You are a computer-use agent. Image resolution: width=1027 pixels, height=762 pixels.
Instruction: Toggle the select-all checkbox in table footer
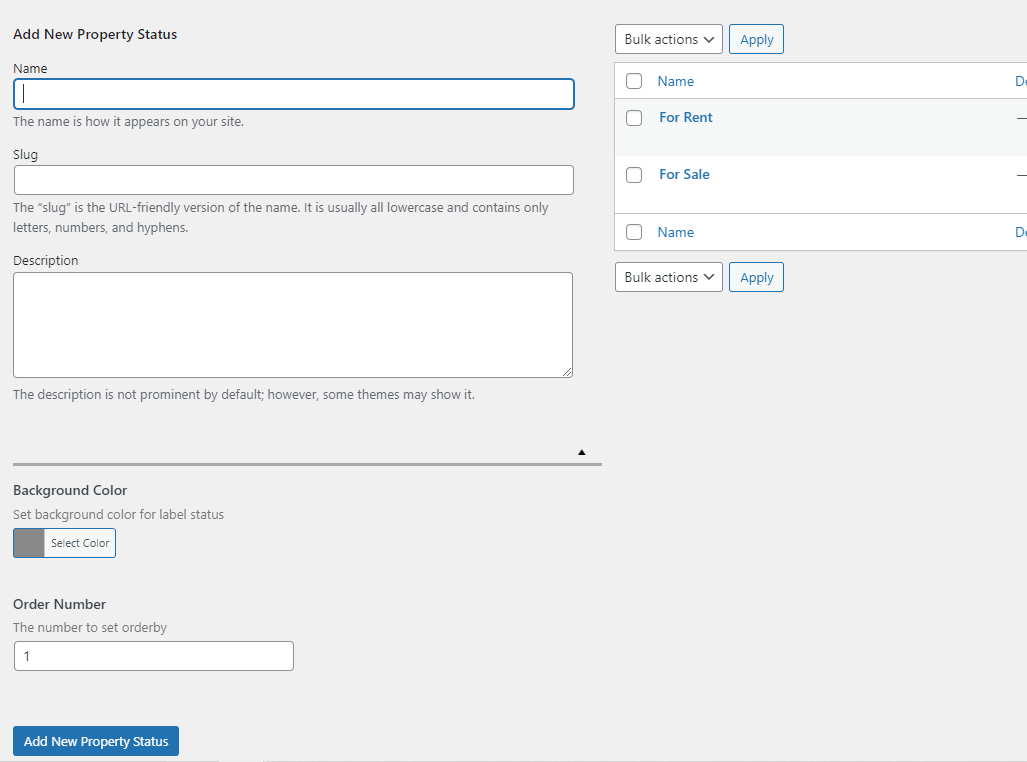(x=634, y=232)
